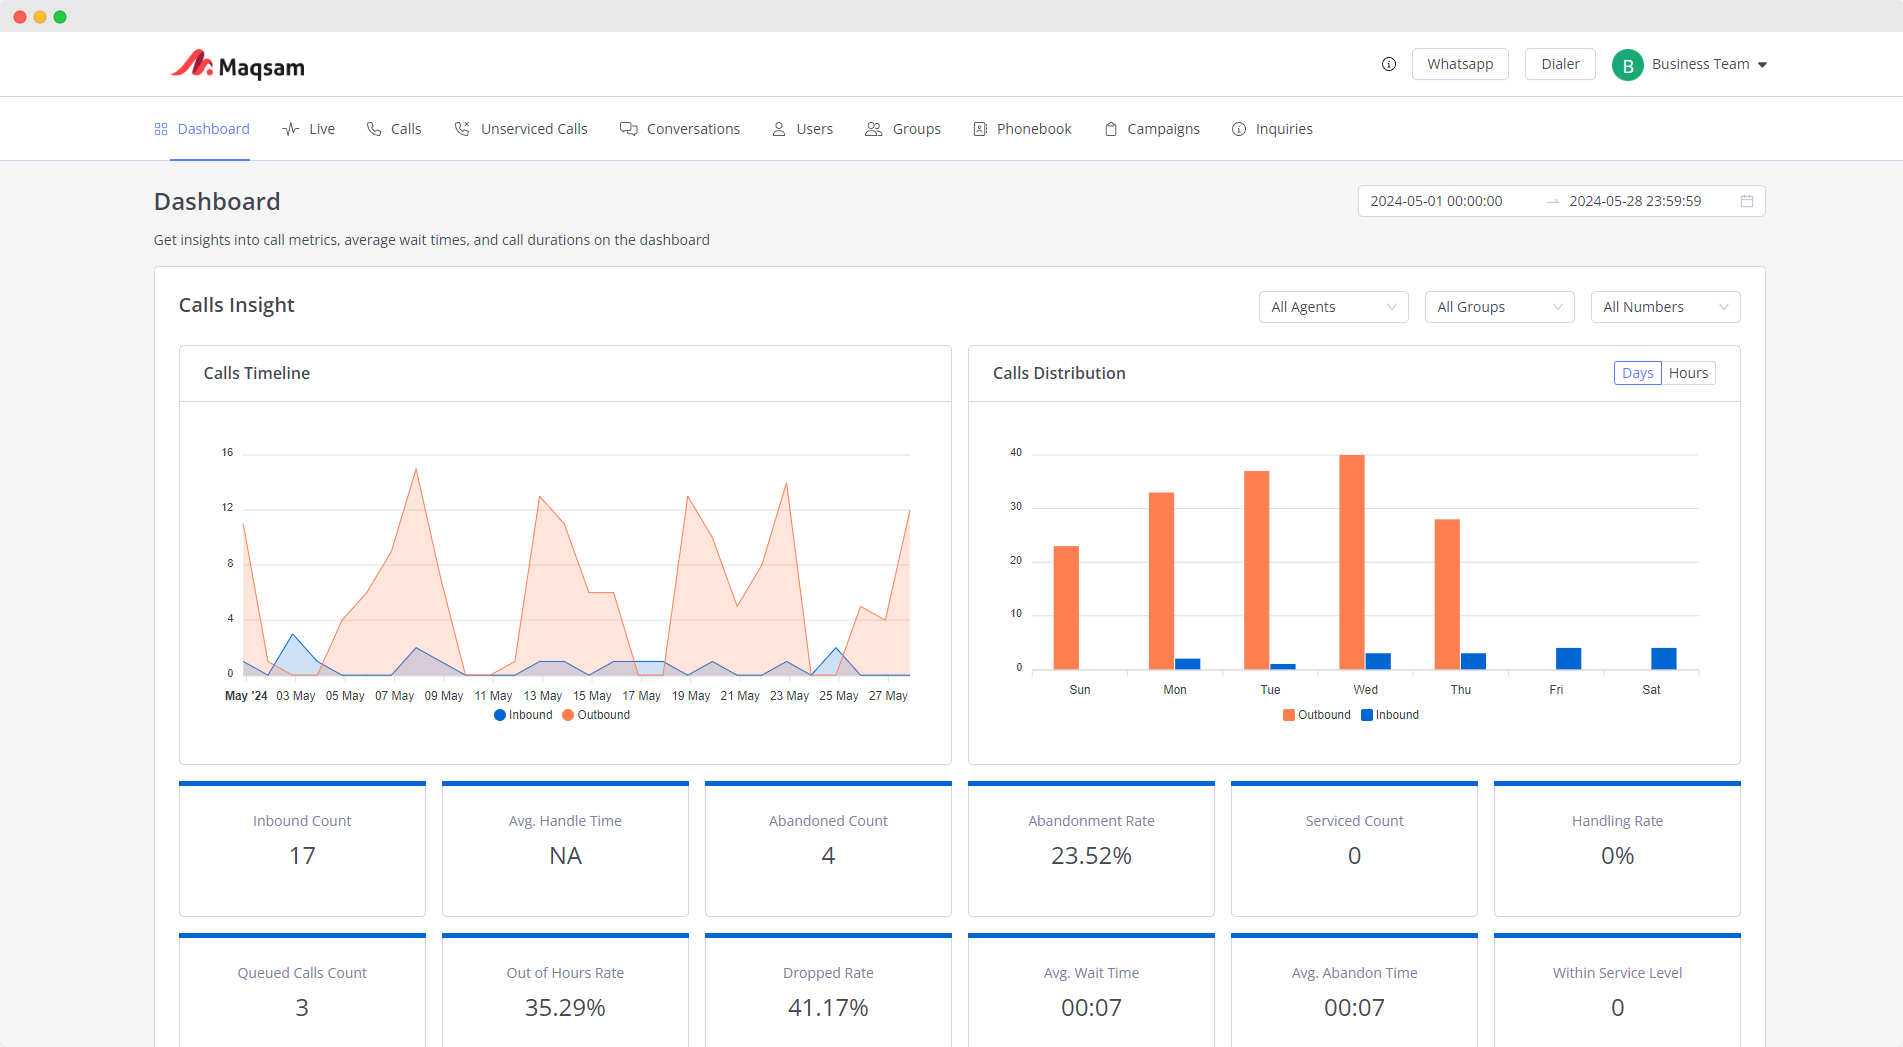
Task: Click the Campaigns clipboard icon
Action: tap(1110, 129)
